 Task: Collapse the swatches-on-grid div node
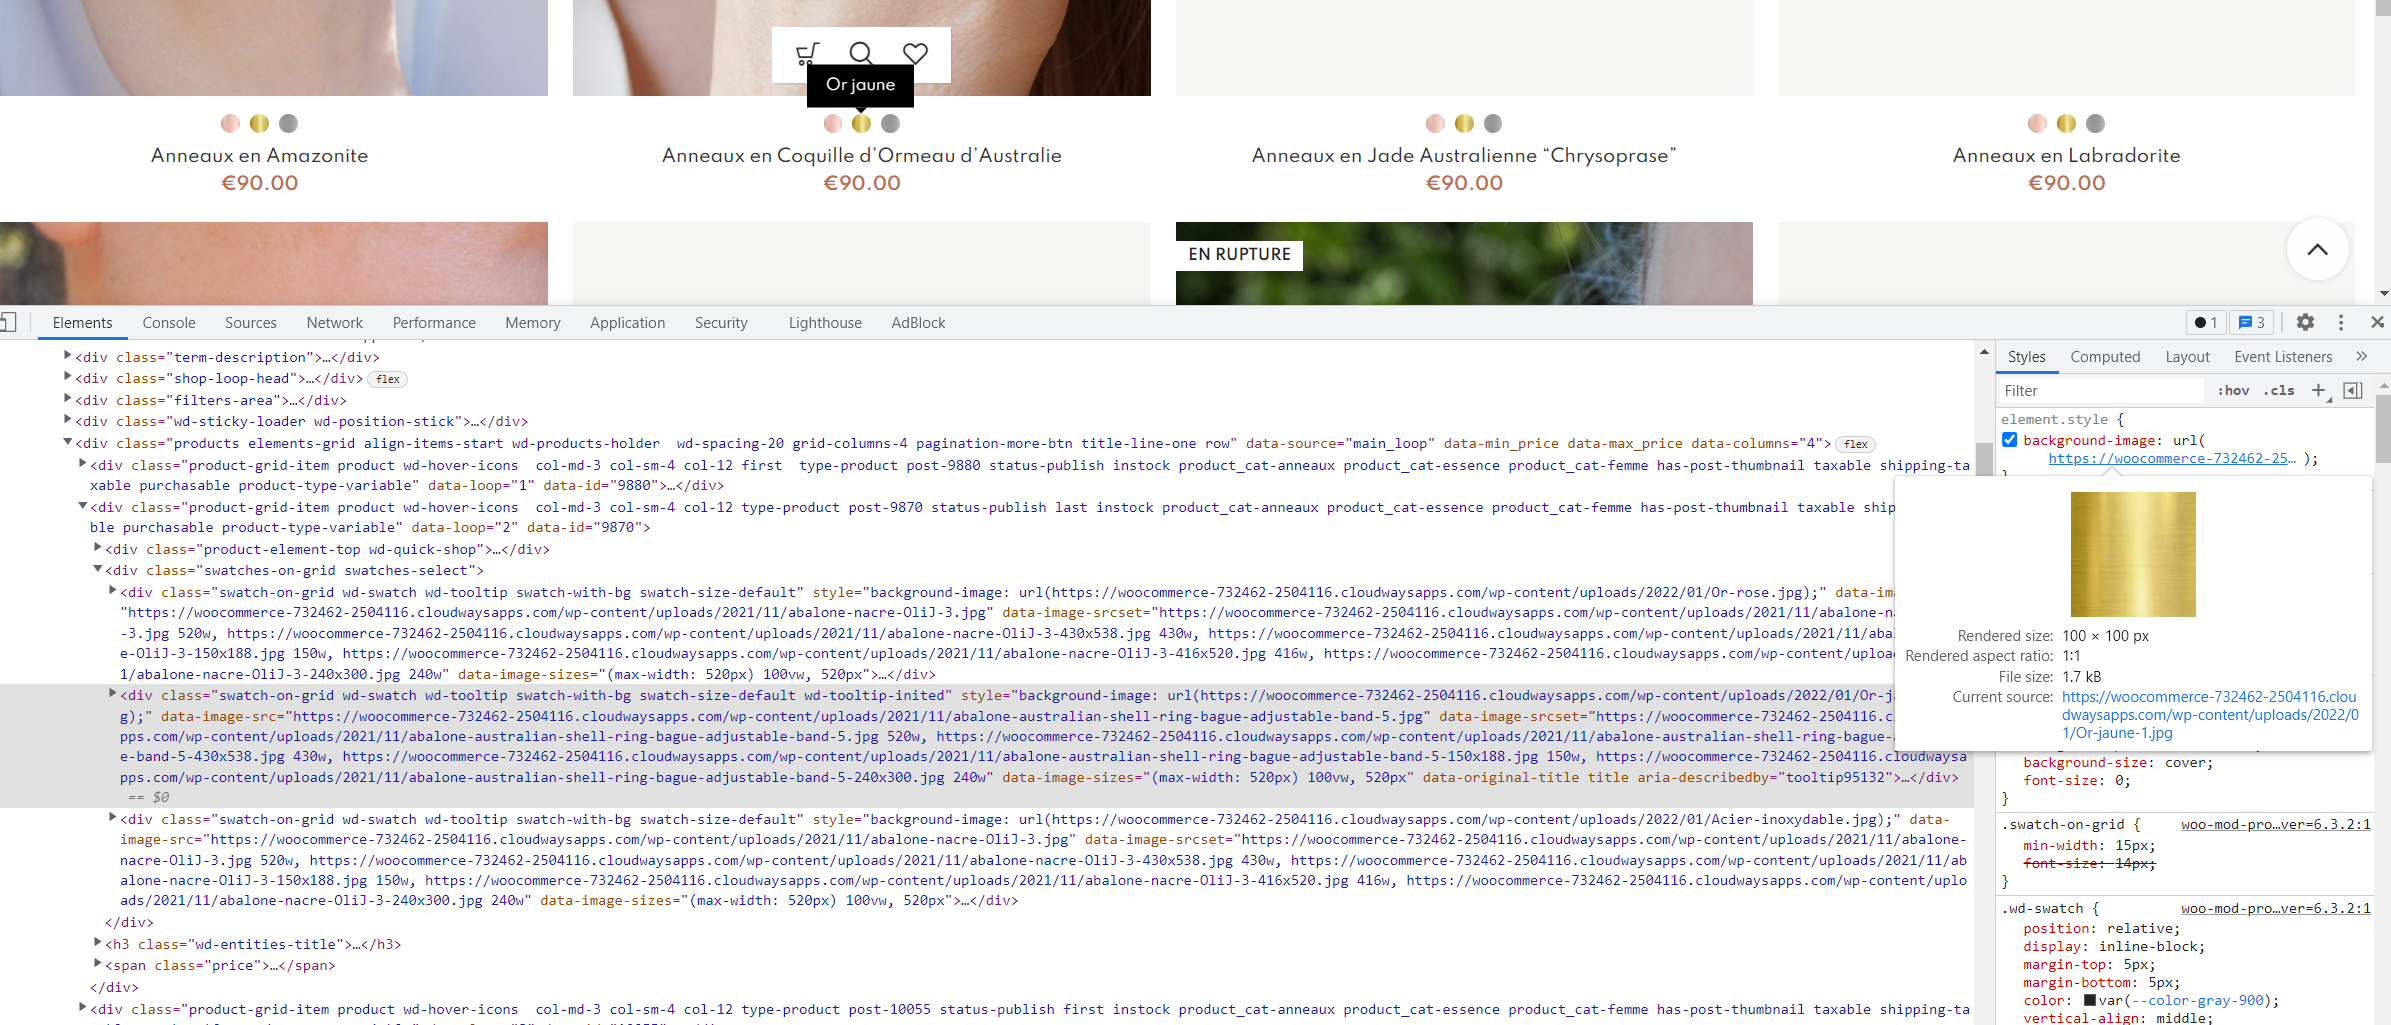pyautogui.click(x=98, y=569)
